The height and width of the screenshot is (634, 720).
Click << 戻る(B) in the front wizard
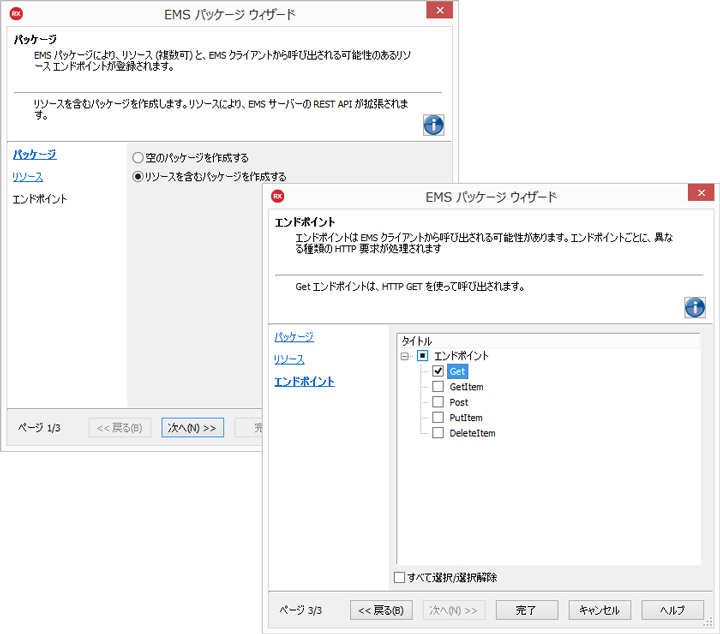click(x=381, y=610)
